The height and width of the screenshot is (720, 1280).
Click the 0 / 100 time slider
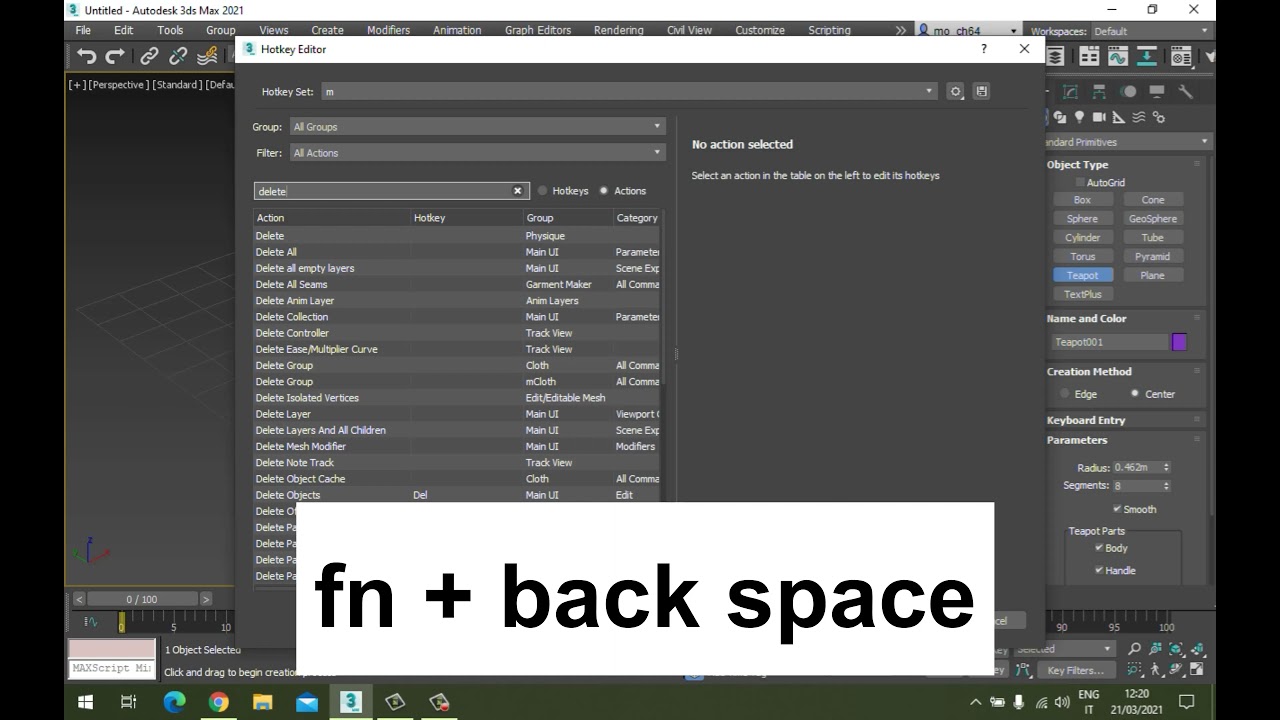[x=142, y=599]
